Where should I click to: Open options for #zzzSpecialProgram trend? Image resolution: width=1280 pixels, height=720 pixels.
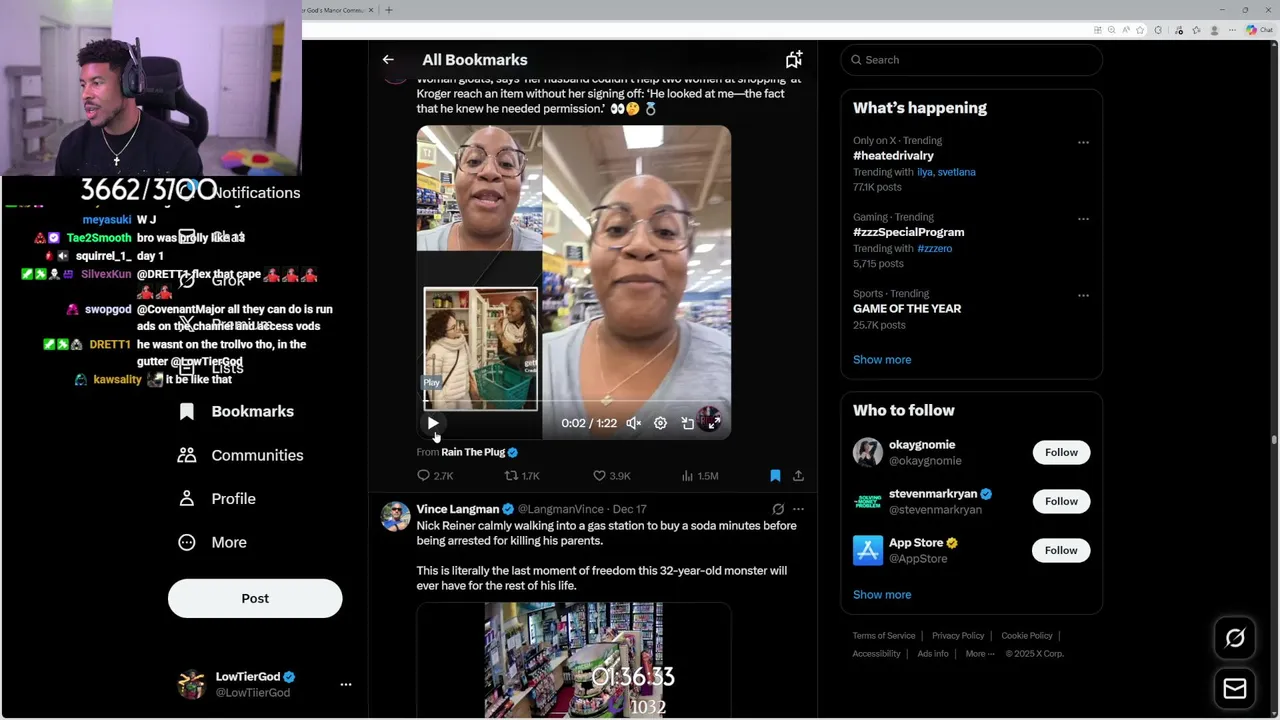(1083, 218)
